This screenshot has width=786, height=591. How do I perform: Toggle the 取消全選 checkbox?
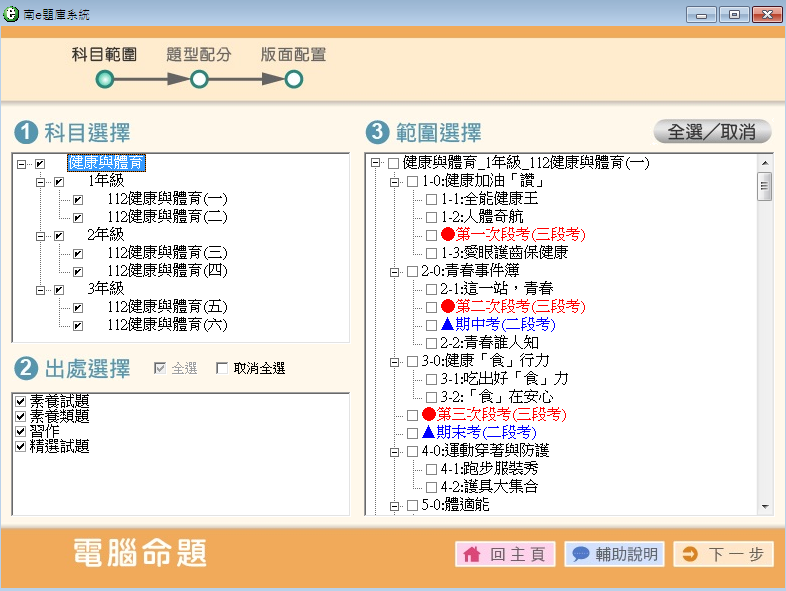point(222,369)
